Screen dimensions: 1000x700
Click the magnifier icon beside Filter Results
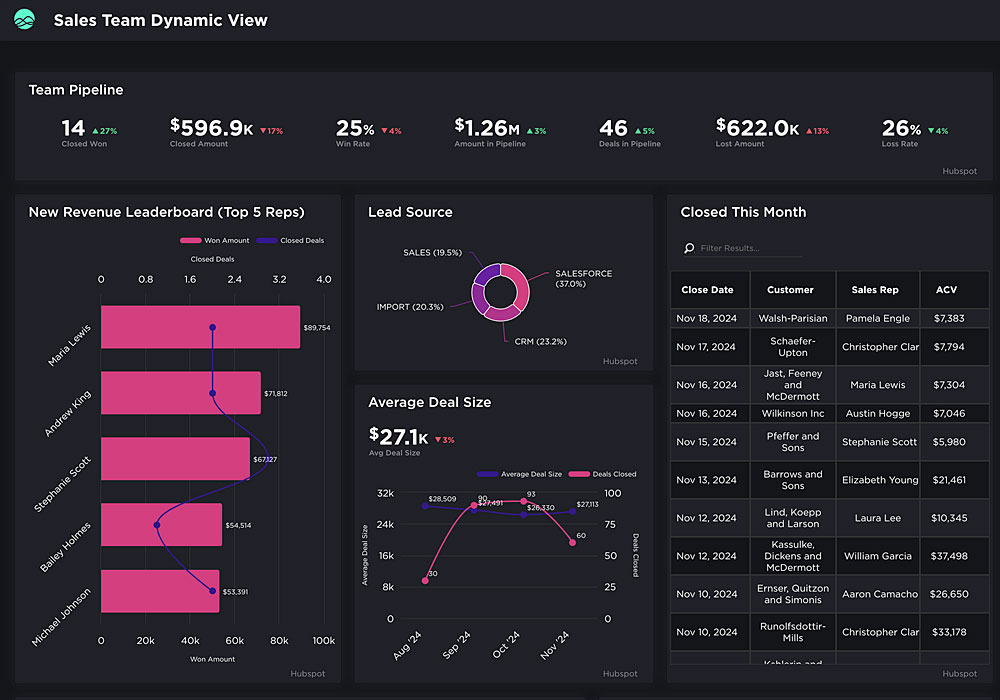689,248
